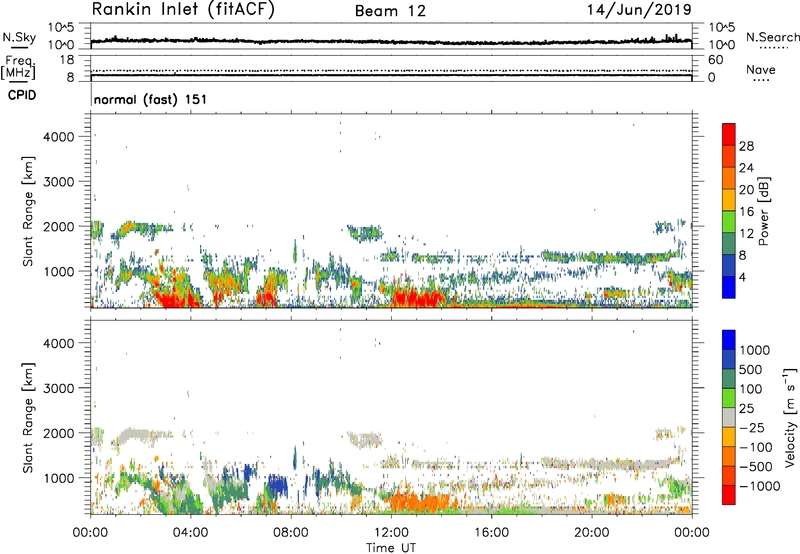The width and height of the screenshot is (800, 554).
Task: Click the red band of the Power colorbar
Action: [x=729, y=134]
